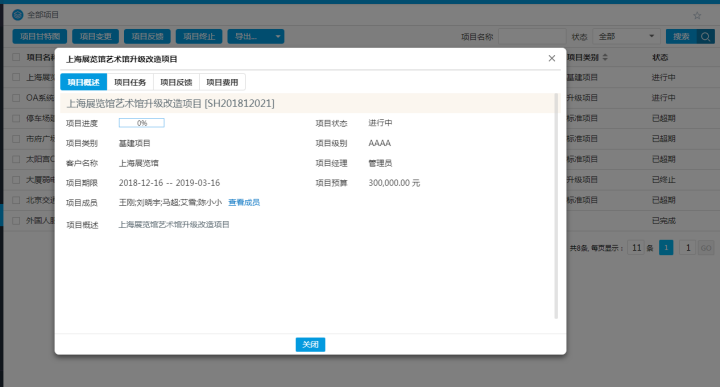This screenshot has width=720, height=388.
Task: Click the 关闭 button in dialog
Action: click(310, 344)
